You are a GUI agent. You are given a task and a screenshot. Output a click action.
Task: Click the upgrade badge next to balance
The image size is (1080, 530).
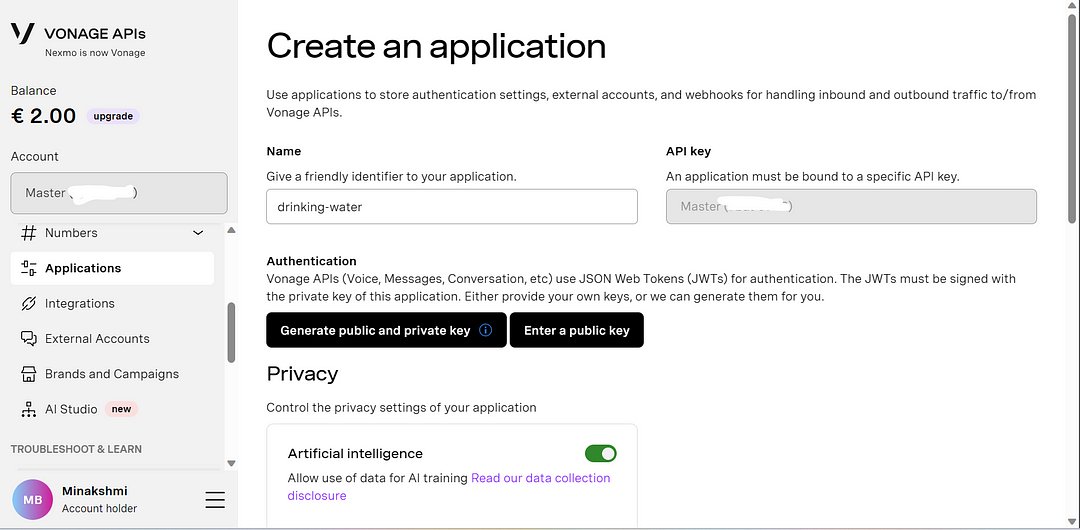(x=113, y=116)
